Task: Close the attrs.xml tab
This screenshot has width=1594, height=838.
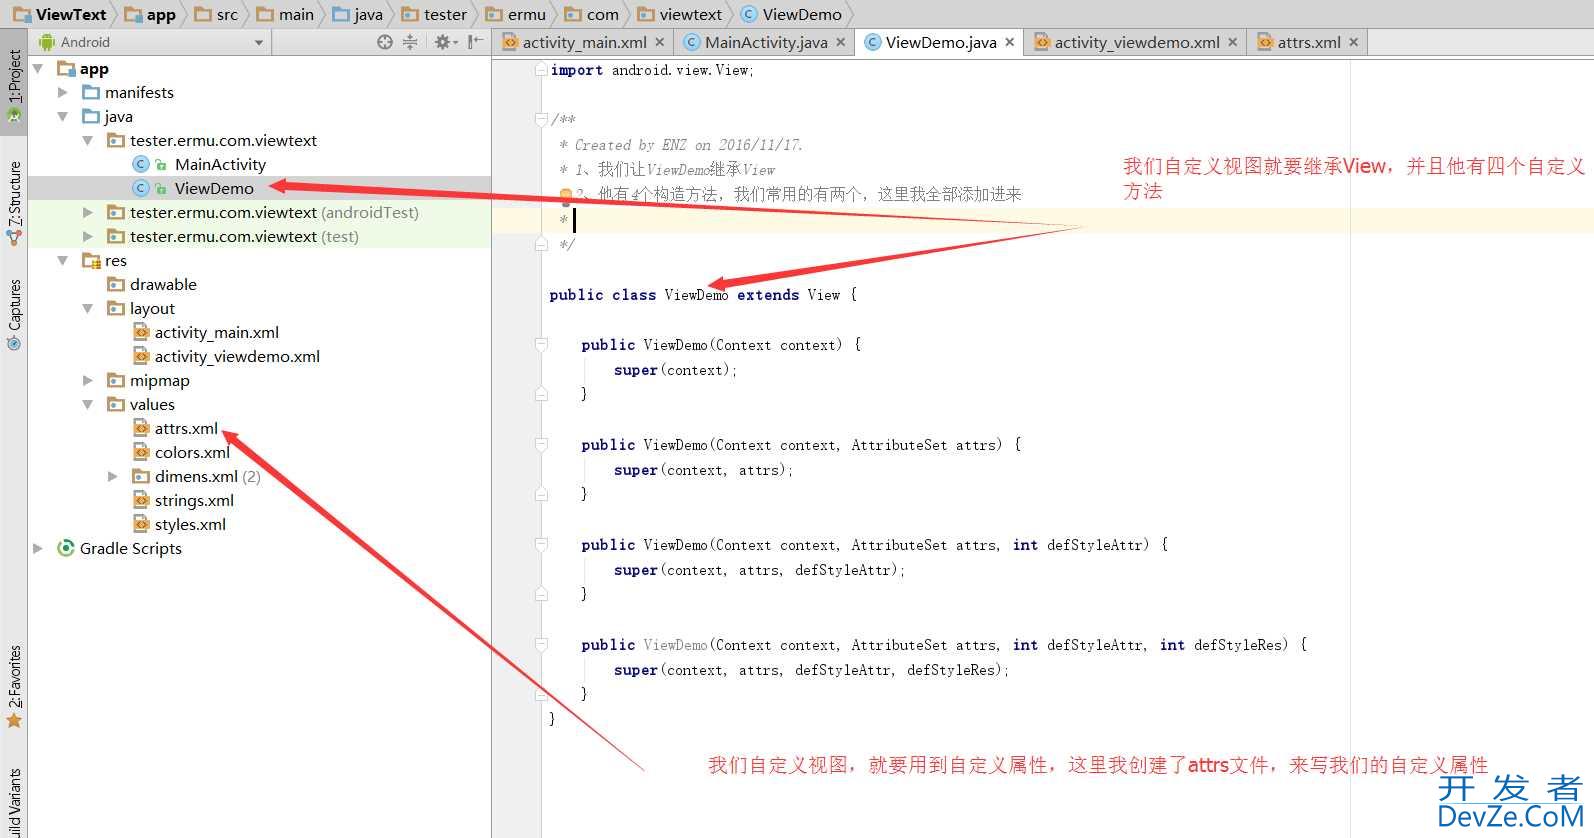Action: click(1353, 42)
